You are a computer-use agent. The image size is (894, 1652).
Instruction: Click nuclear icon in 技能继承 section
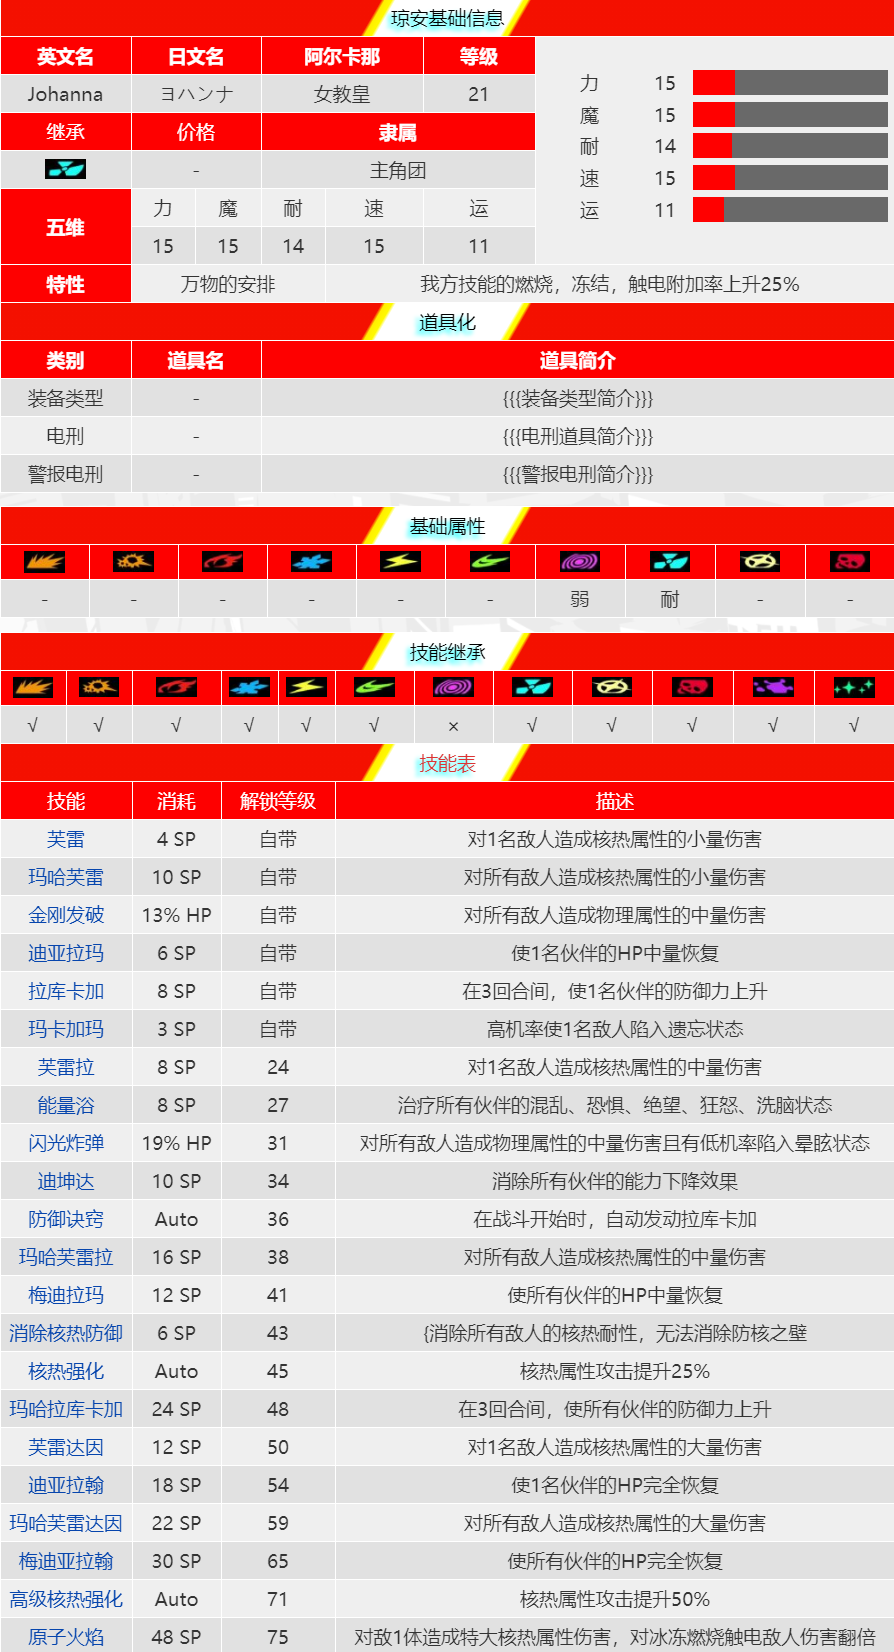click(x=532, y=687)
